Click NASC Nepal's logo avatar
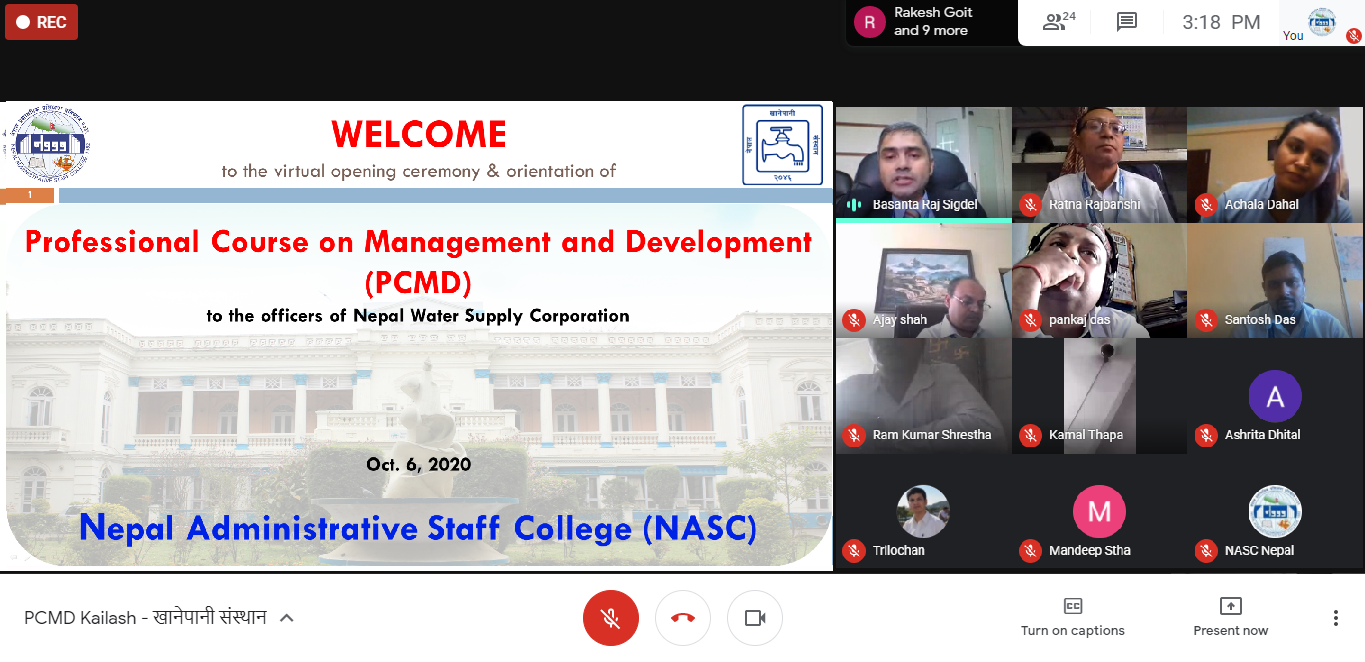1365x662 pixels. tap(1275, 512)
